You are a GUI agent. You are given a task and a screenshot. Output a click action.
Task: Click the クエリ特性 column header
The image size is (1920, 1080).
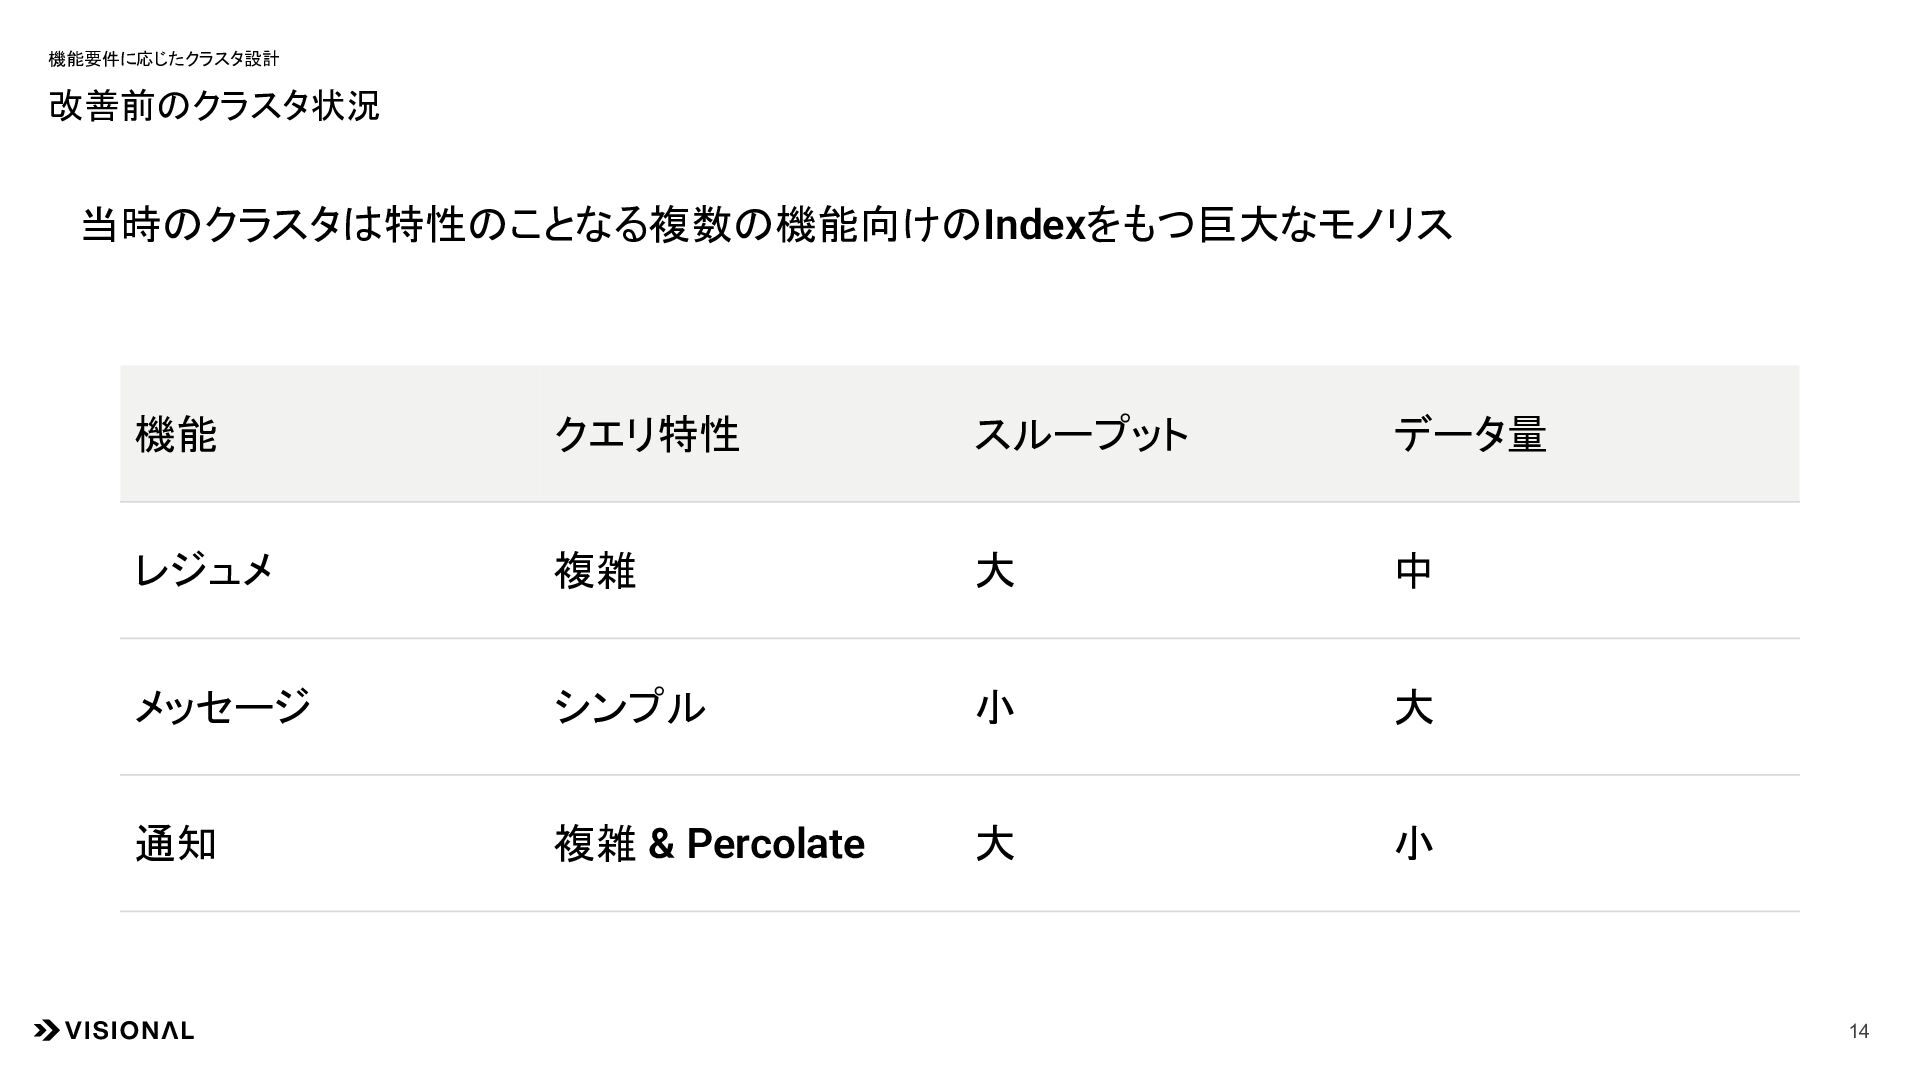click(x=647, y=434)
